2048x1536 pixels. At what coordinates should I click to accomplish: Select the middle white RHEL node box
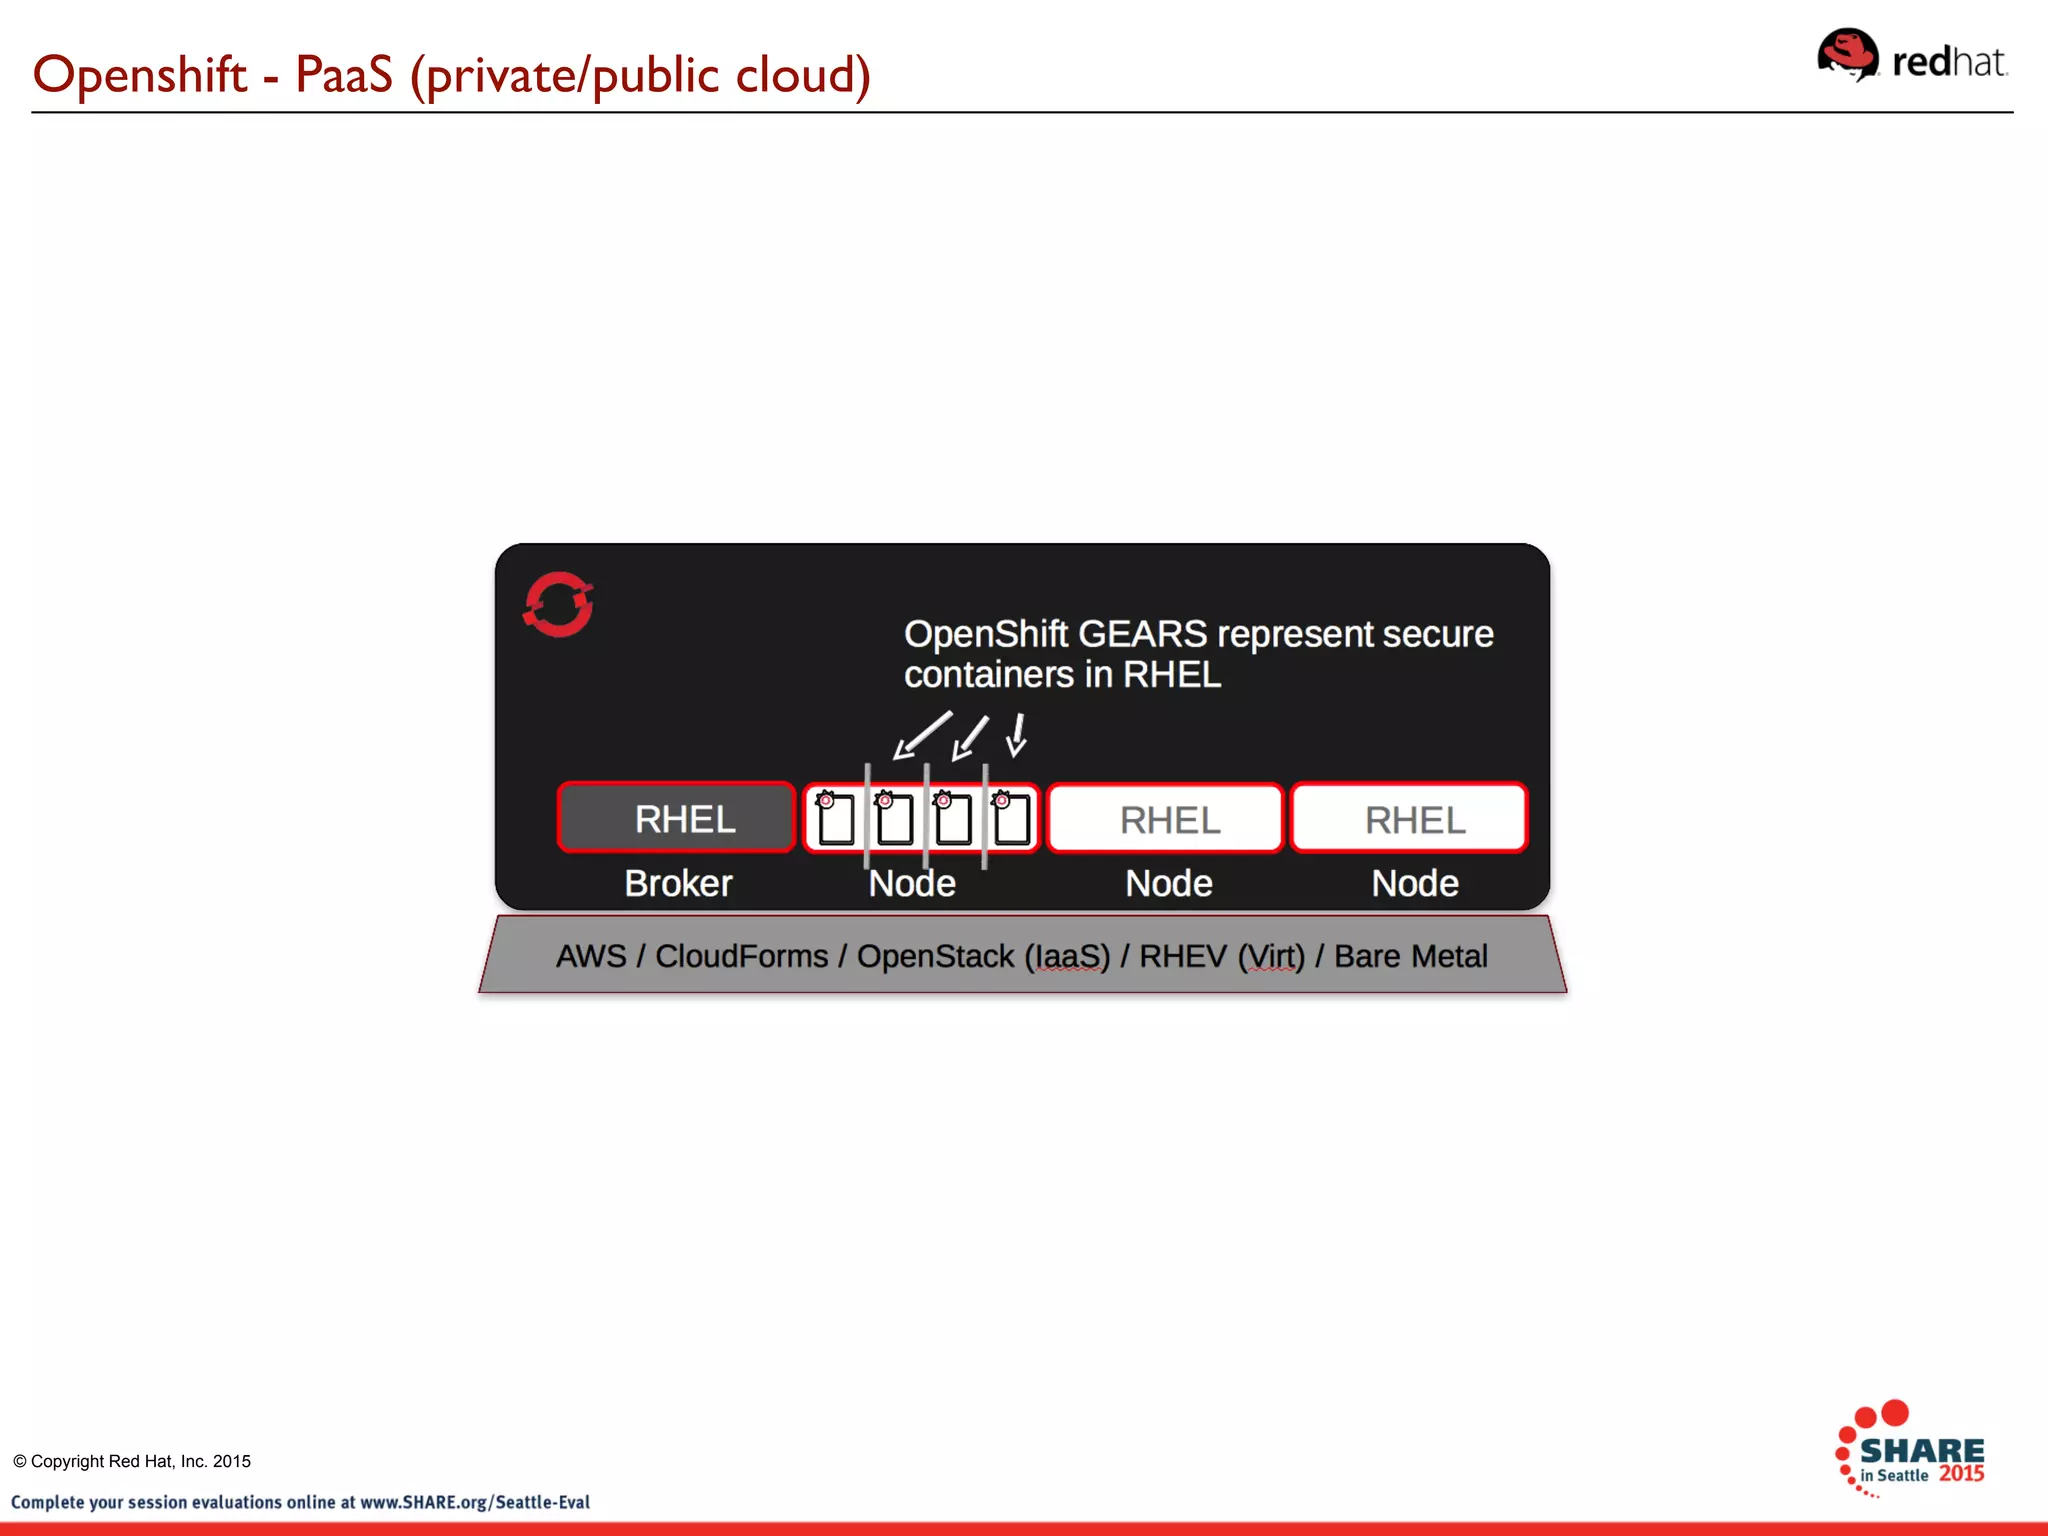point(1166,818)
